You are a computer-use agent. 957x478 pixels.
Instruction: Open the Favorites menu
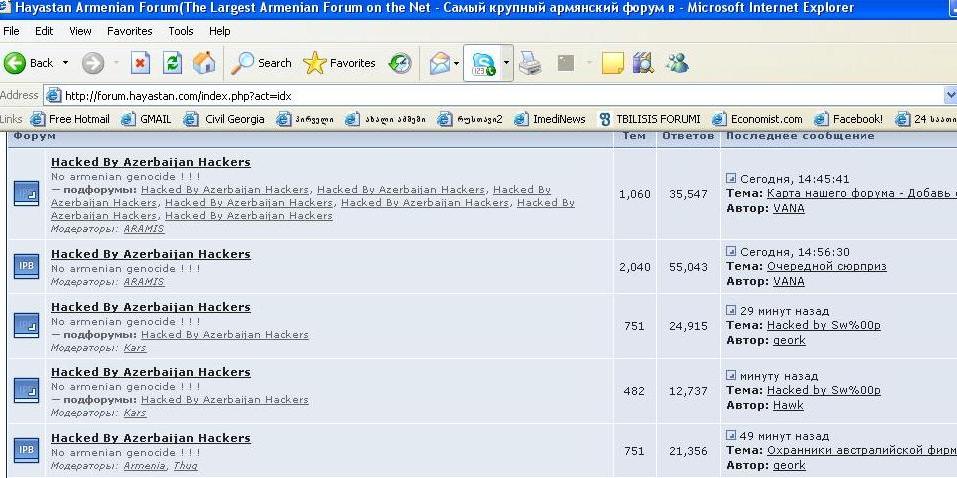(x=129, y=31)
